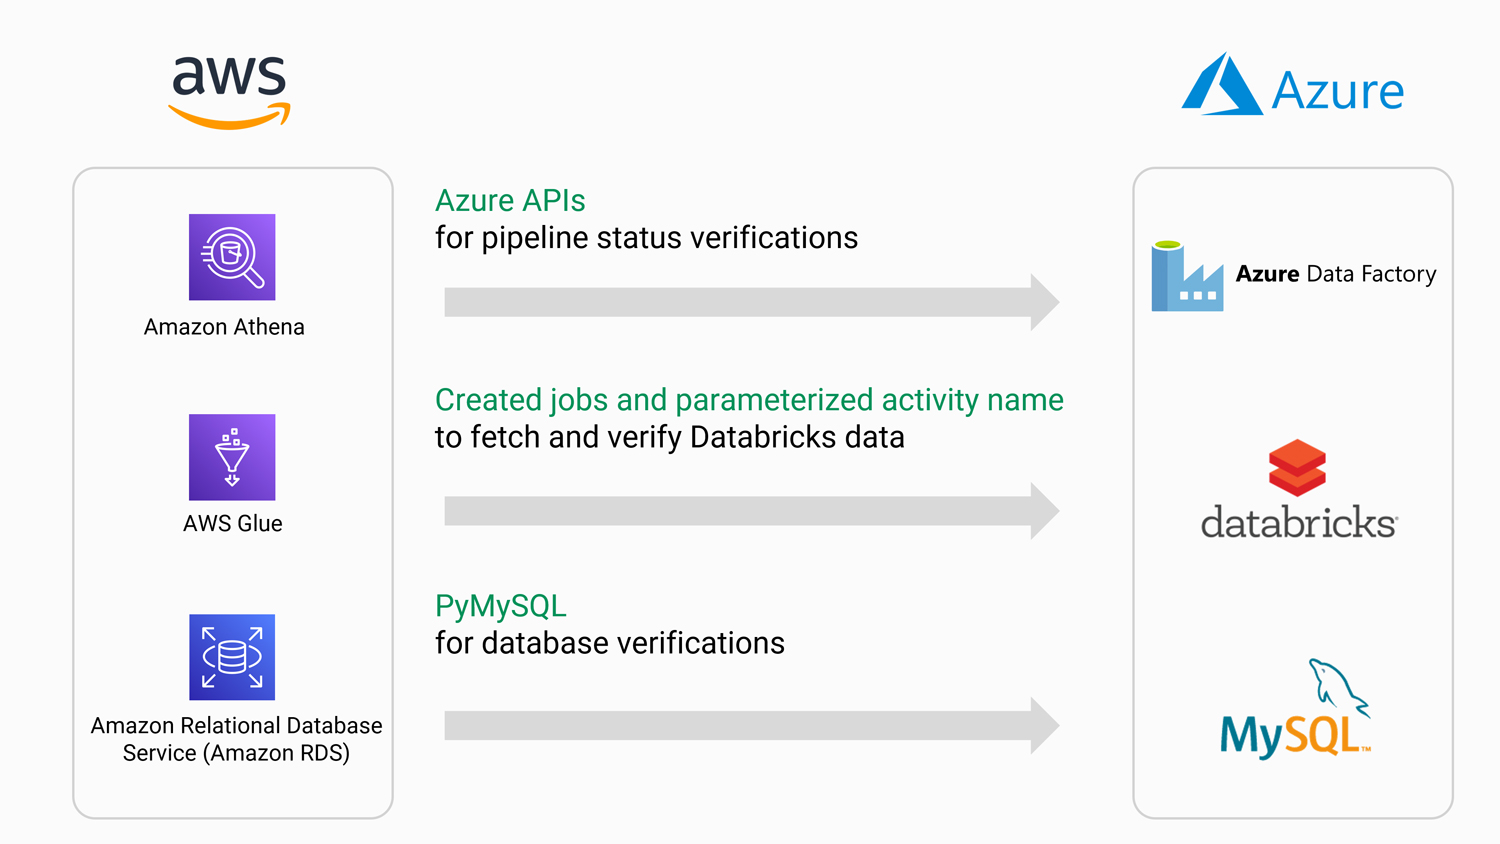Viewport: 1500px width, 844px height.
Task: Click the AWS logo
Action: click(x=230, y=92)
